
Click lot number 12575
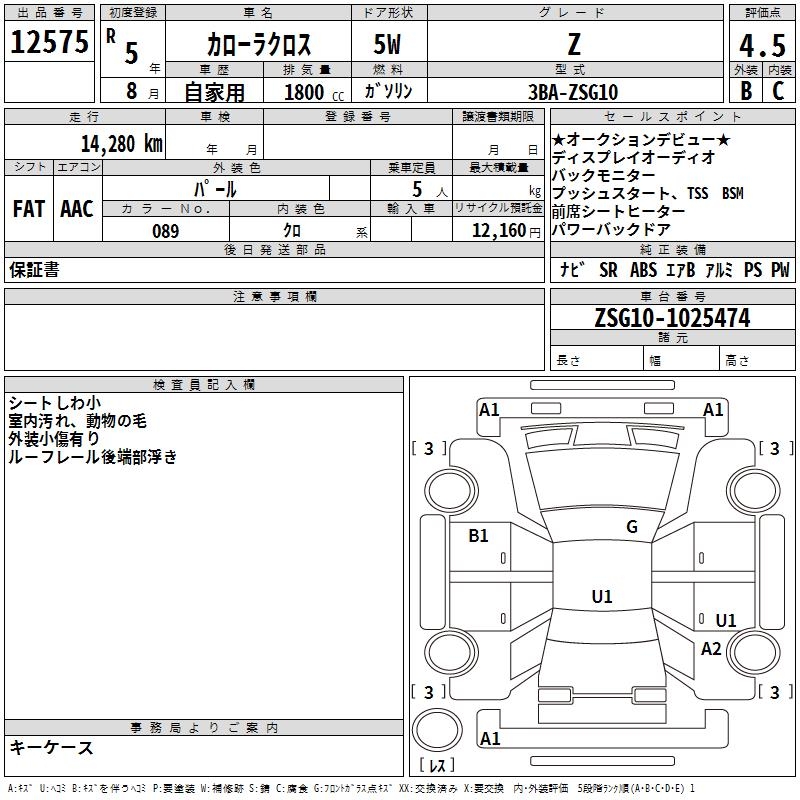coord(49,42)
